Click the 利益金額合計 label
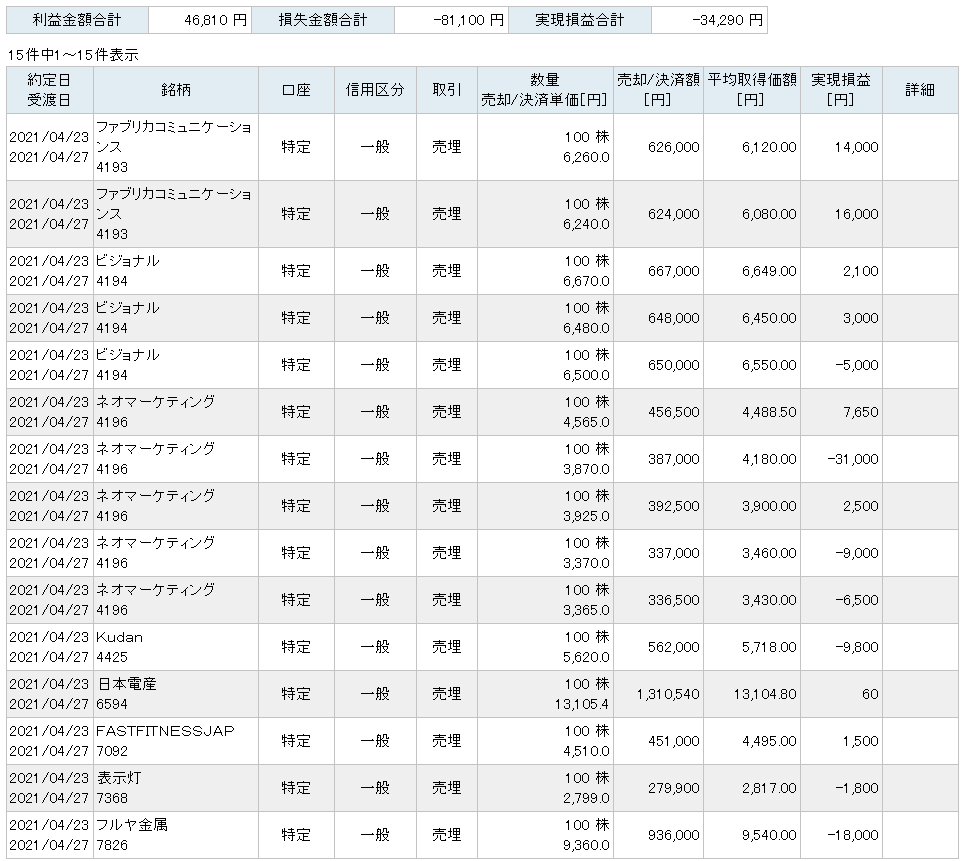This screenshot has width=963, height=861. coord(77,20)
